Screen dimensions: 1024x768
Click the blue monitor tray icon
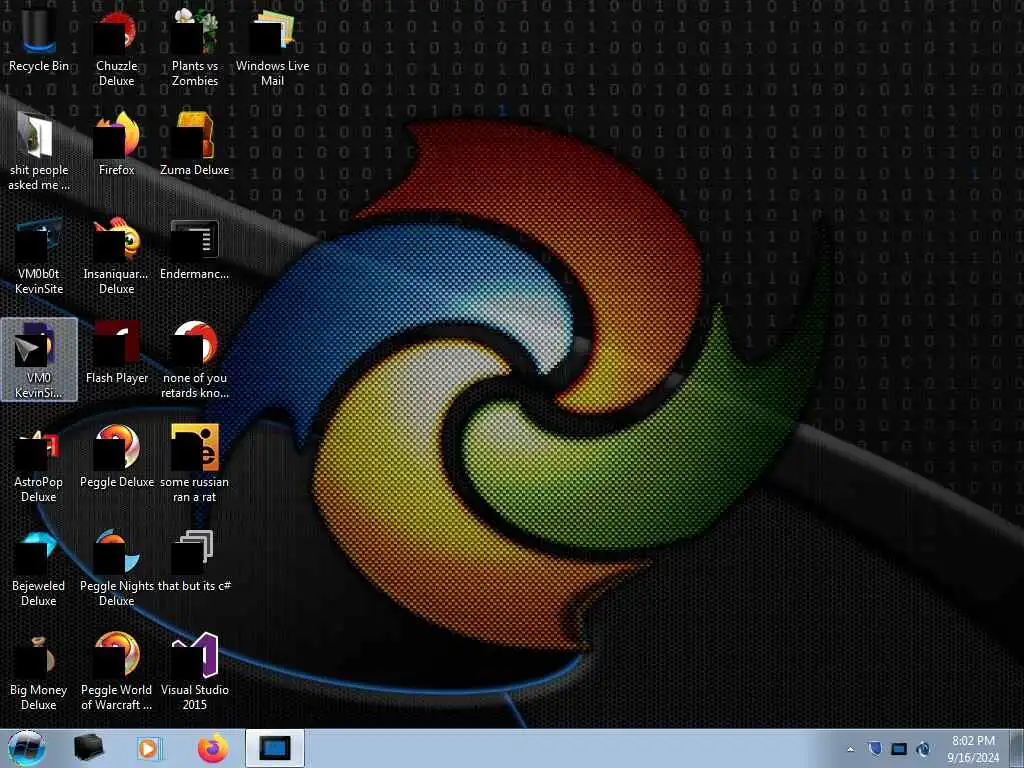[899, 749]
